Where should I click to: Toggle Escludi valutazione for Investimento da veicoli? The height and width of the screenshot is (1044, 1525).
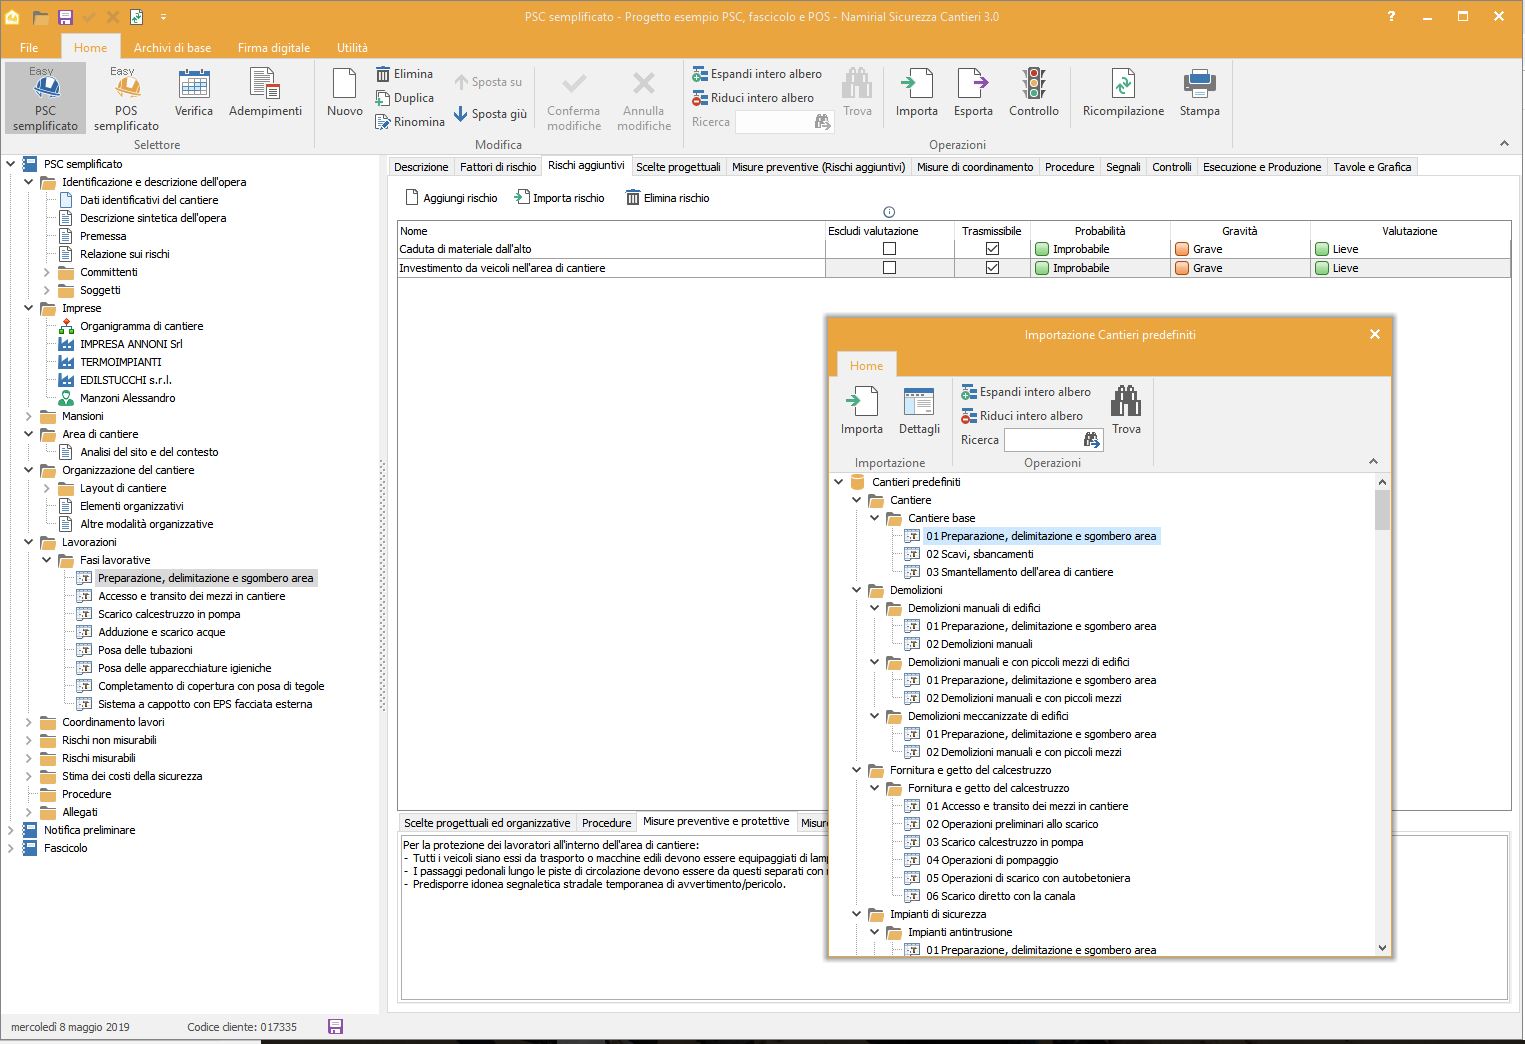(889, 268)
